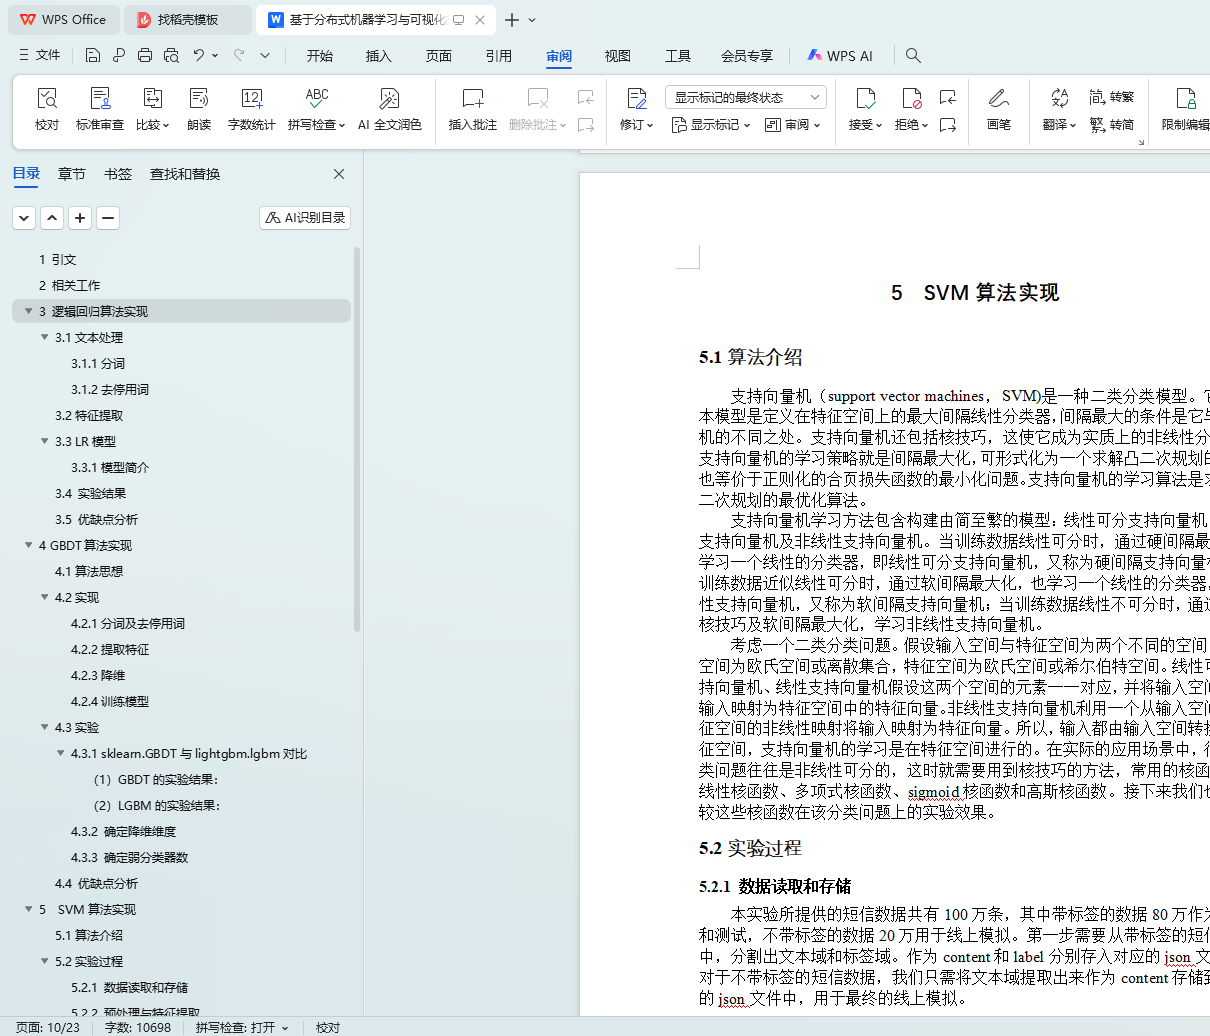Image resolution: width=1210 pixels, height=1036 pixels.
Task: Jump to 4.2.3 降维 heading
Action: pyautogui.click(x=98, y=675)
